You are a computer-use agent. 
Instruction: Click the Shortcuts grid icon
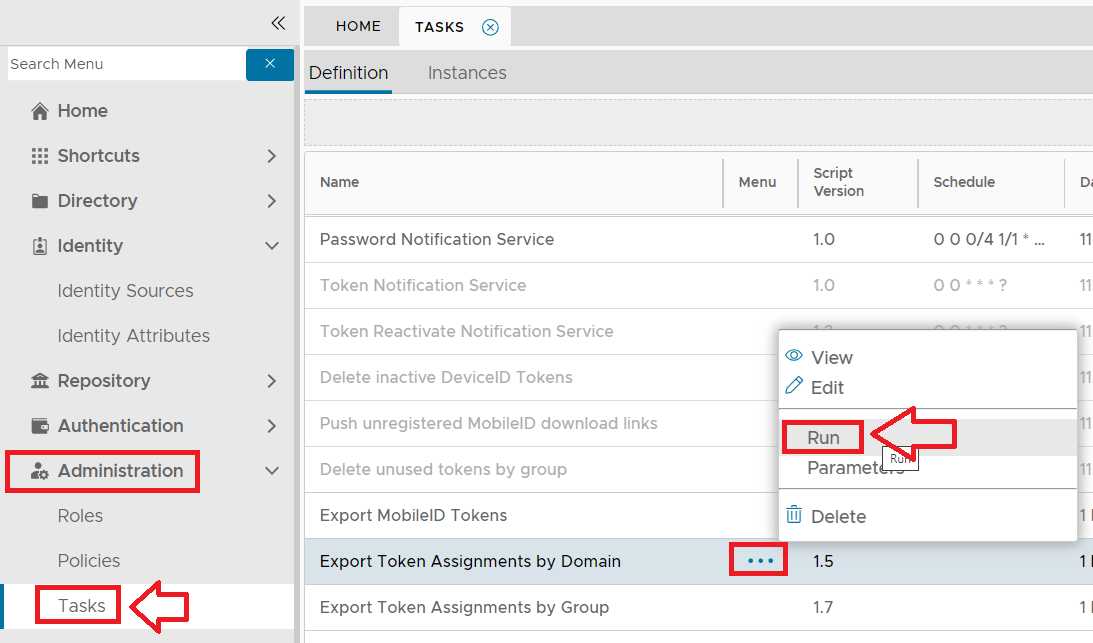[x=40, y=156]
